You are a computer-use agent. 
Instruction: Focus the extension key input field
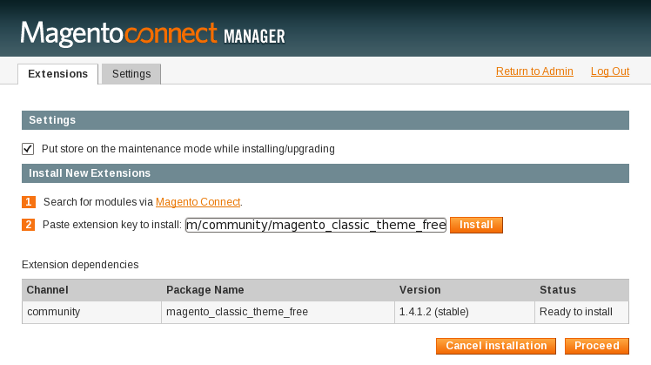tap(316, 225)
